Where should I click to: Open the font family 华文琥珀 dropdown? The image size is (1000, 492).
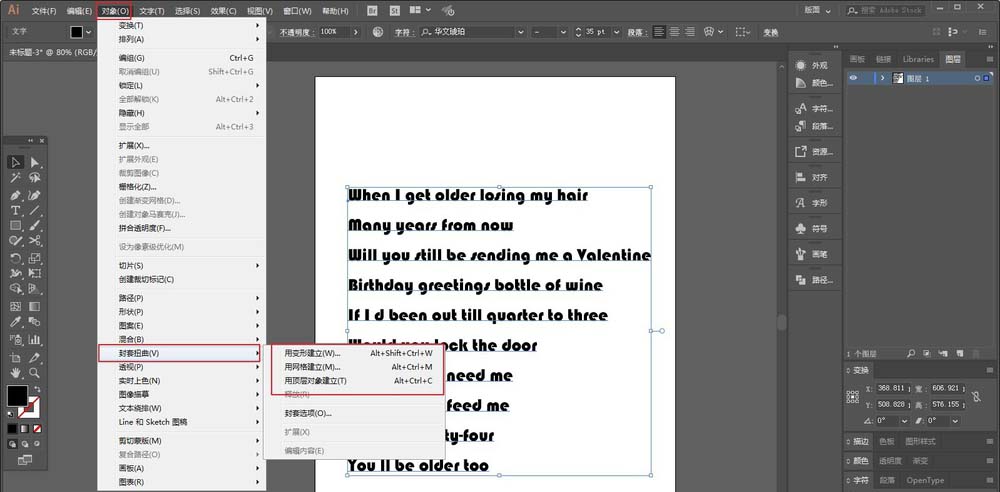pyautogui.click(x=520, y=32)
